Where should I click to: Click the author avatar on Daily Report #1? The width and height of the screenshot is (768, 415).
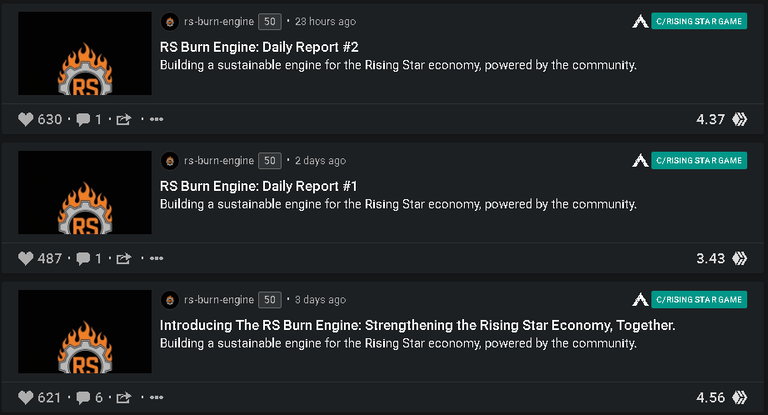[x=170, y=161]
